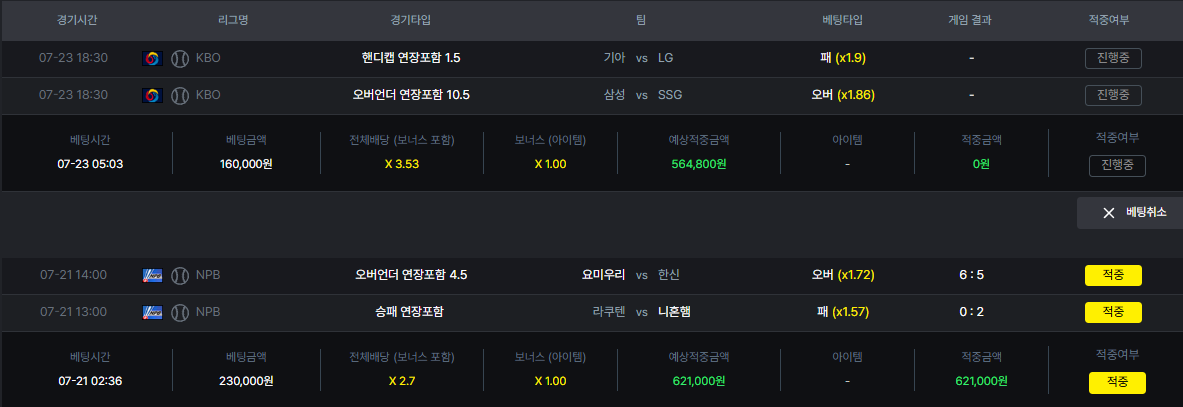
Task: Click yellow 적중 badge for 라쿠텐 vs 니혼햄
Action: [1113, 312]
